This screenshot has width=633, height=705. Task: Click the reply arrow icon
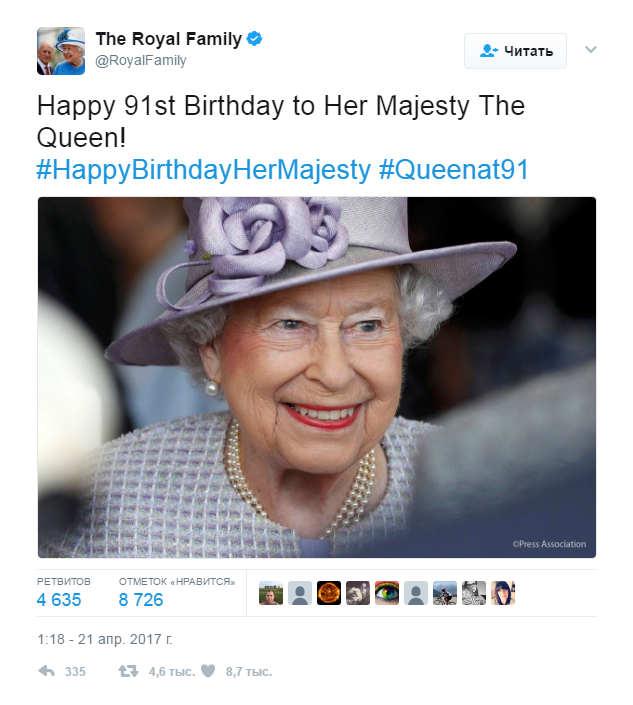pyautogui.click(x=46, y=671)
